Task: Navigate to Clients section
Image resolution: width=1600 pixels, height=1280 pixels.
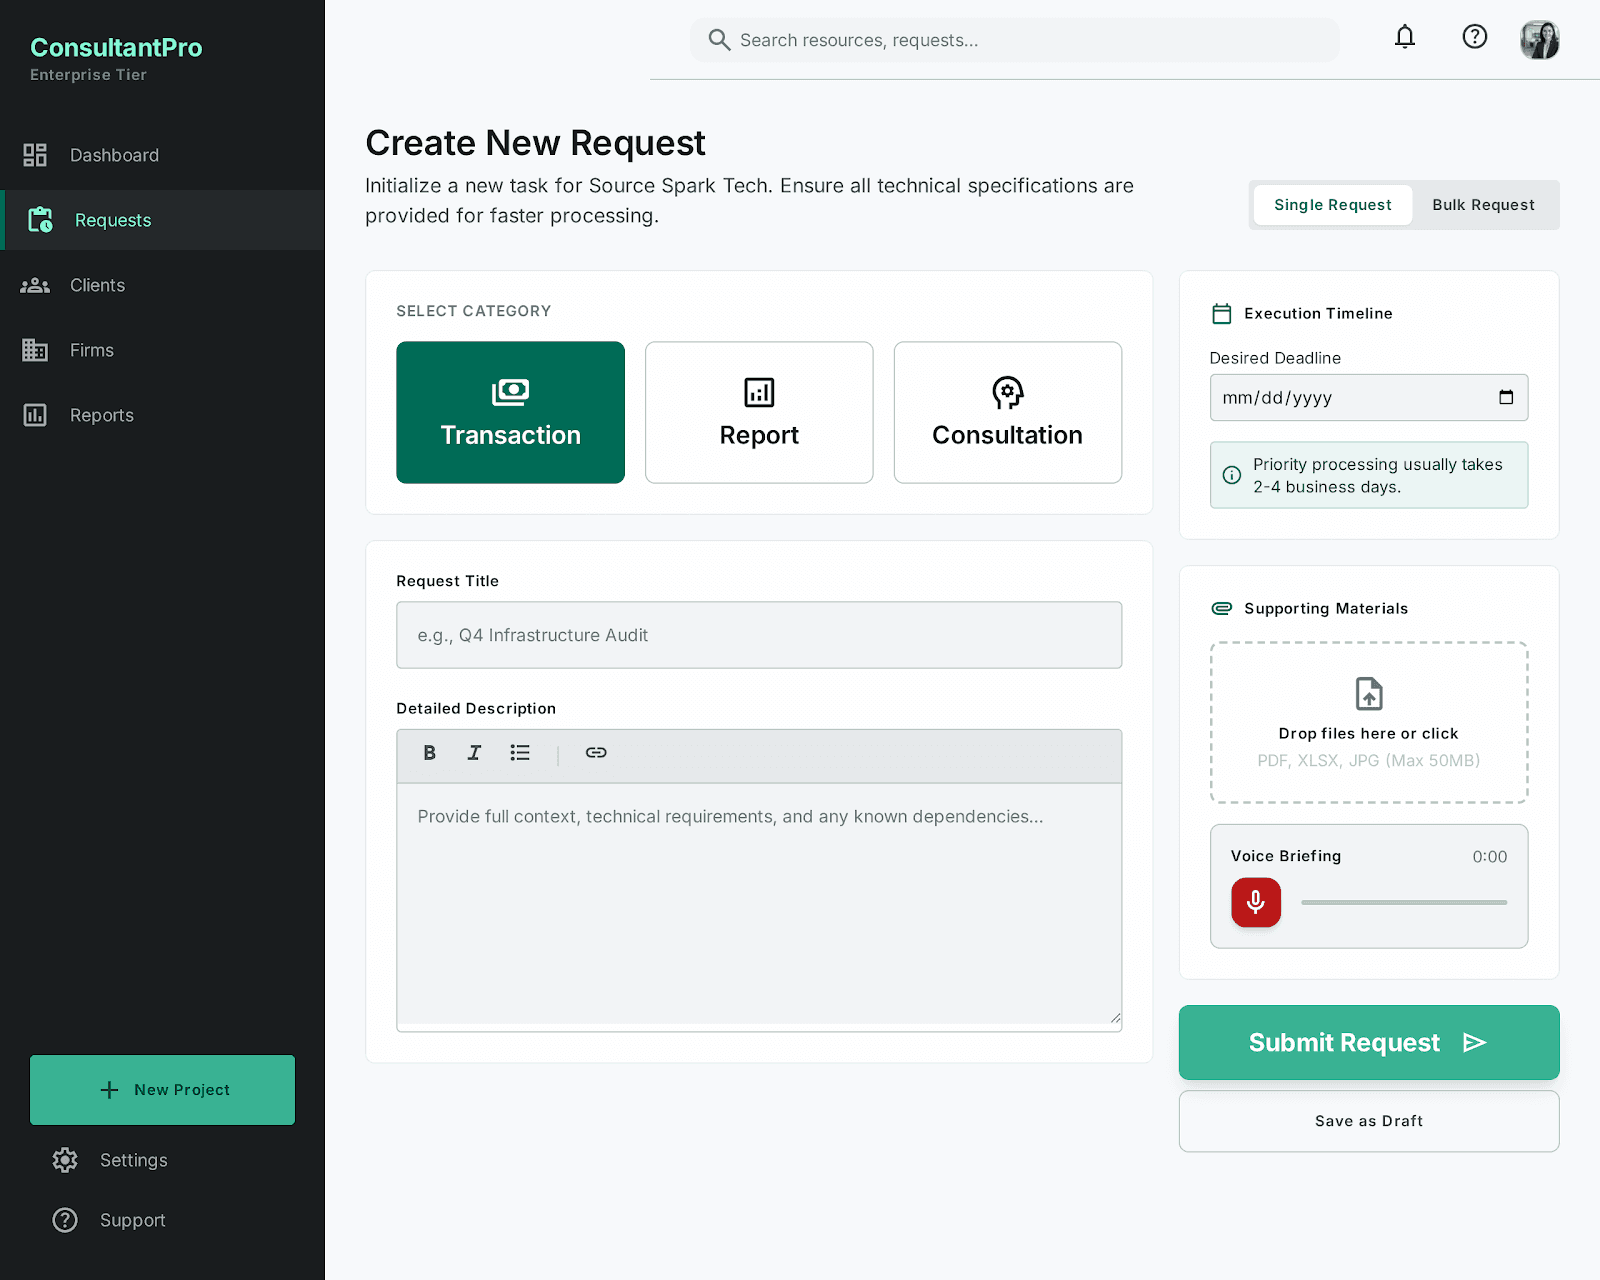Action: click(x=162, y=285)
